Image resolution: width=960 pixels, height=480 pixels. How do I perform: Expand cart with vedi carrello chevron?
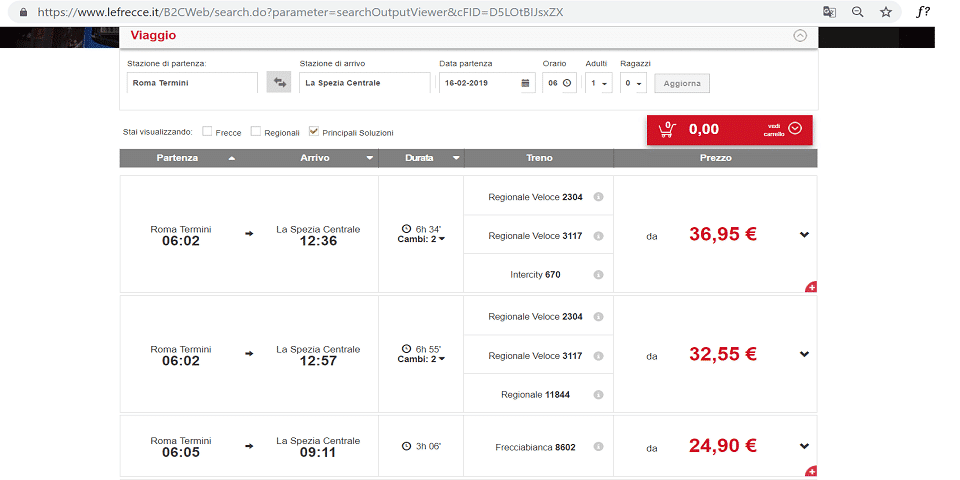[795, 128]
